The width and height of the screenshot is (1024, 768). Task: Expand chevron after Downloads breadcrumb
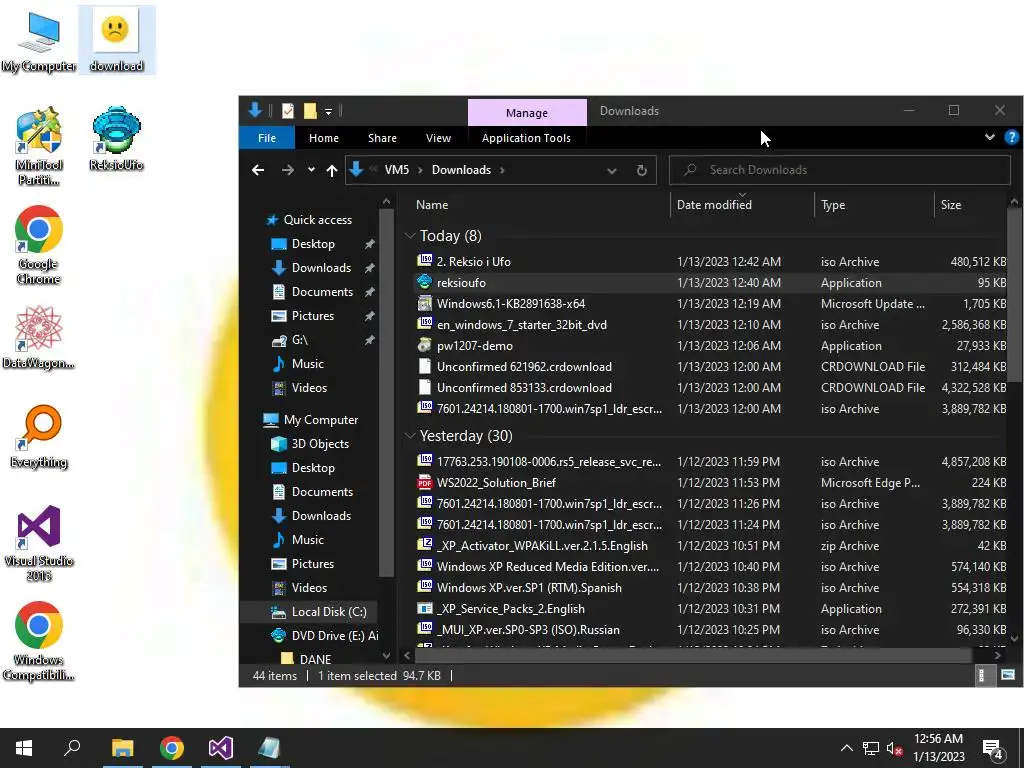coord(502,170)
